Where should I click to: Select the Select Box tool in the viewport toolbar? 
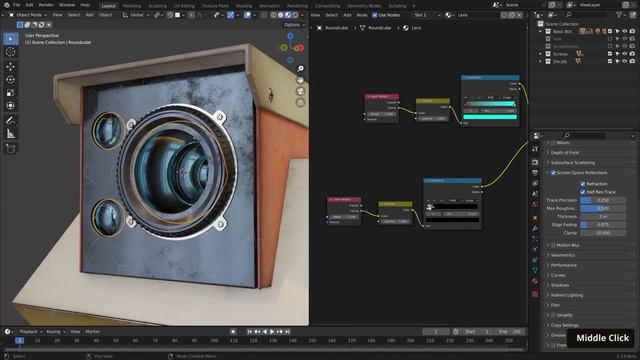tap(11, 39)
